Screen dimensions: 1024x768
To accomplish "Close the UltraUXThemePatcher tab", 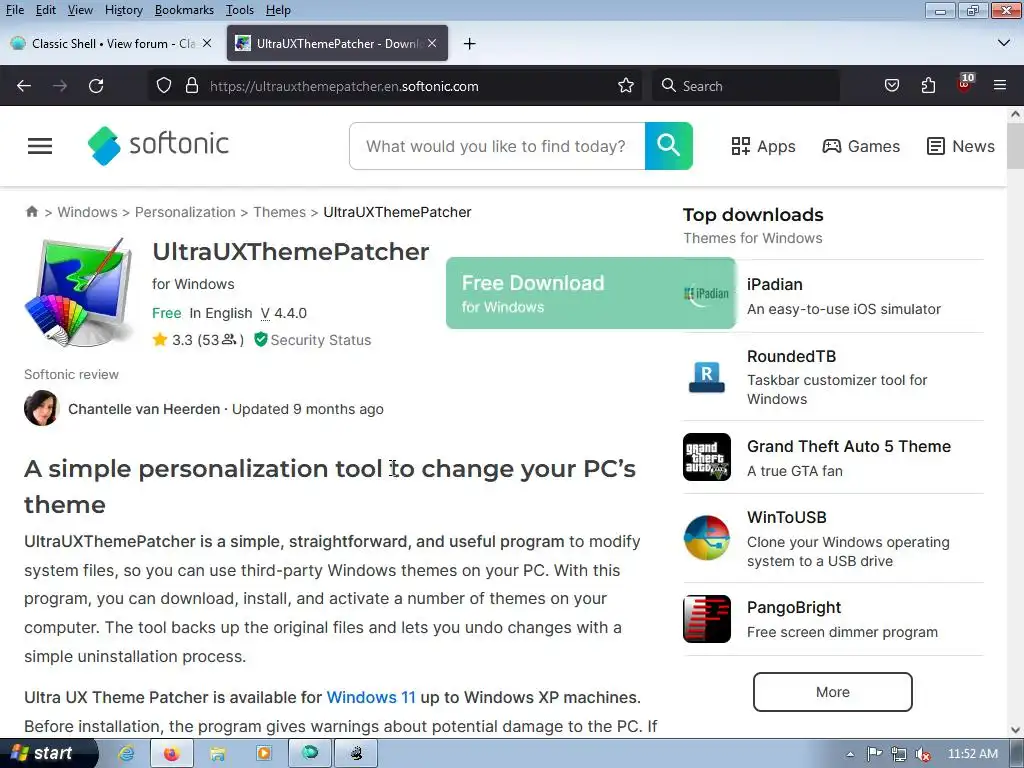I will (432, 43).
